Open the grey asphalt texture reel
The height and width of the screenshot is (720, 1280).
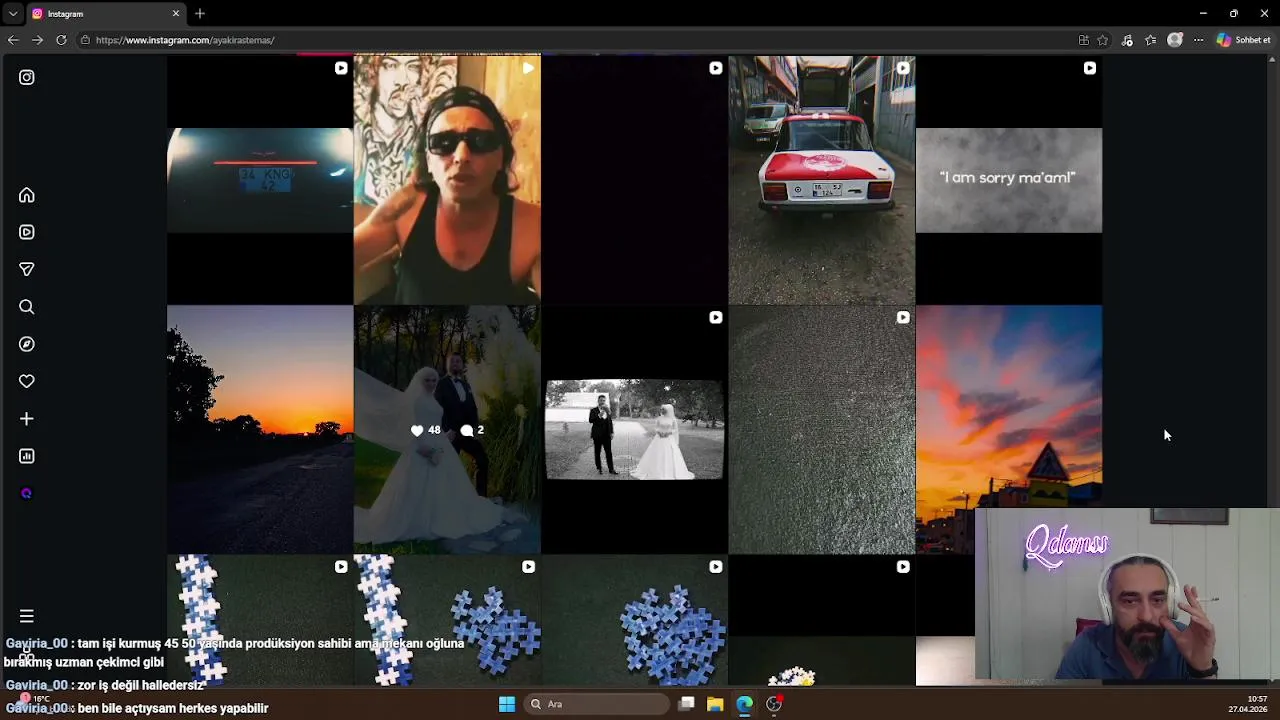point(821,429)
